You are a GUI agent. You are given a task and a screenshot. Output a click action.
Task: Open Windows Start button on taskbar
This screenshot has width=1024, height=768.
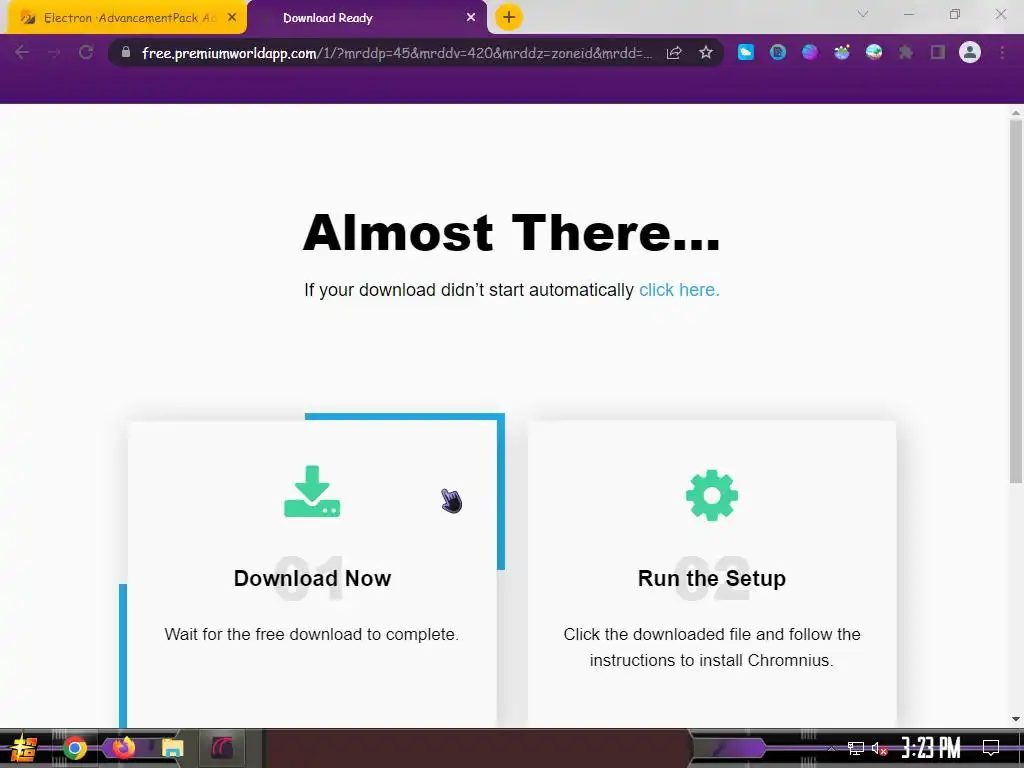point(24,748)
